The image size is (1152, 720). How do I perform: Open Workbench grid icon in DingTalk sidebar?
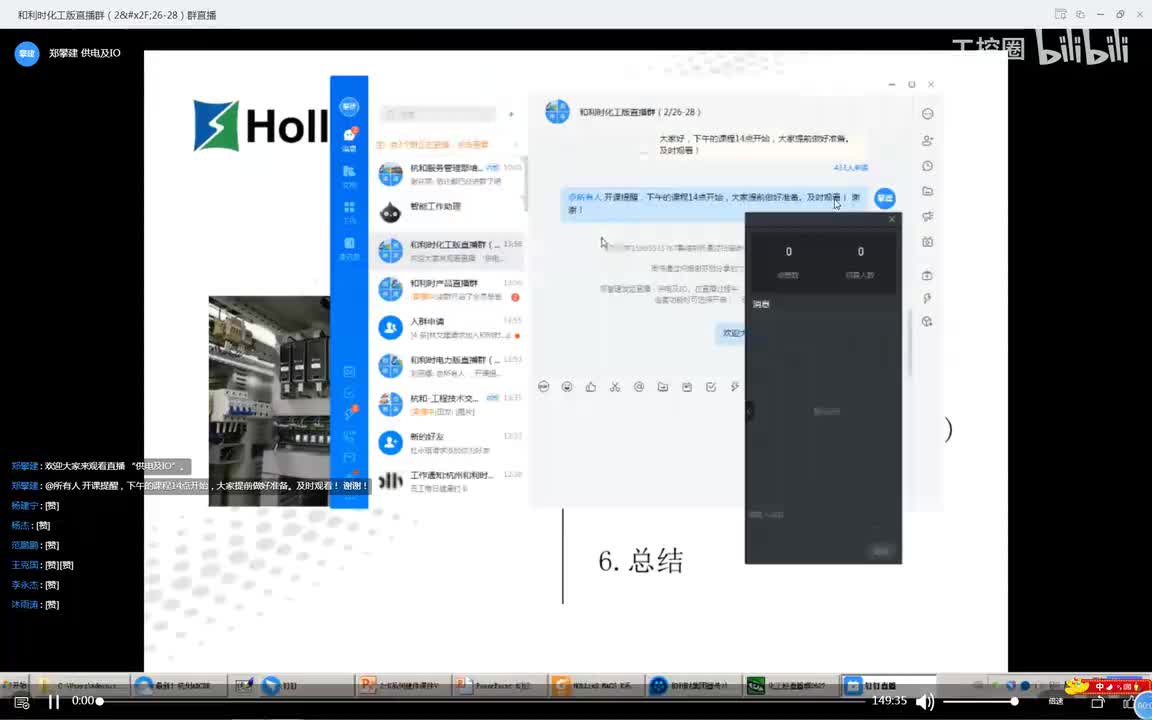tap(349, 212)
